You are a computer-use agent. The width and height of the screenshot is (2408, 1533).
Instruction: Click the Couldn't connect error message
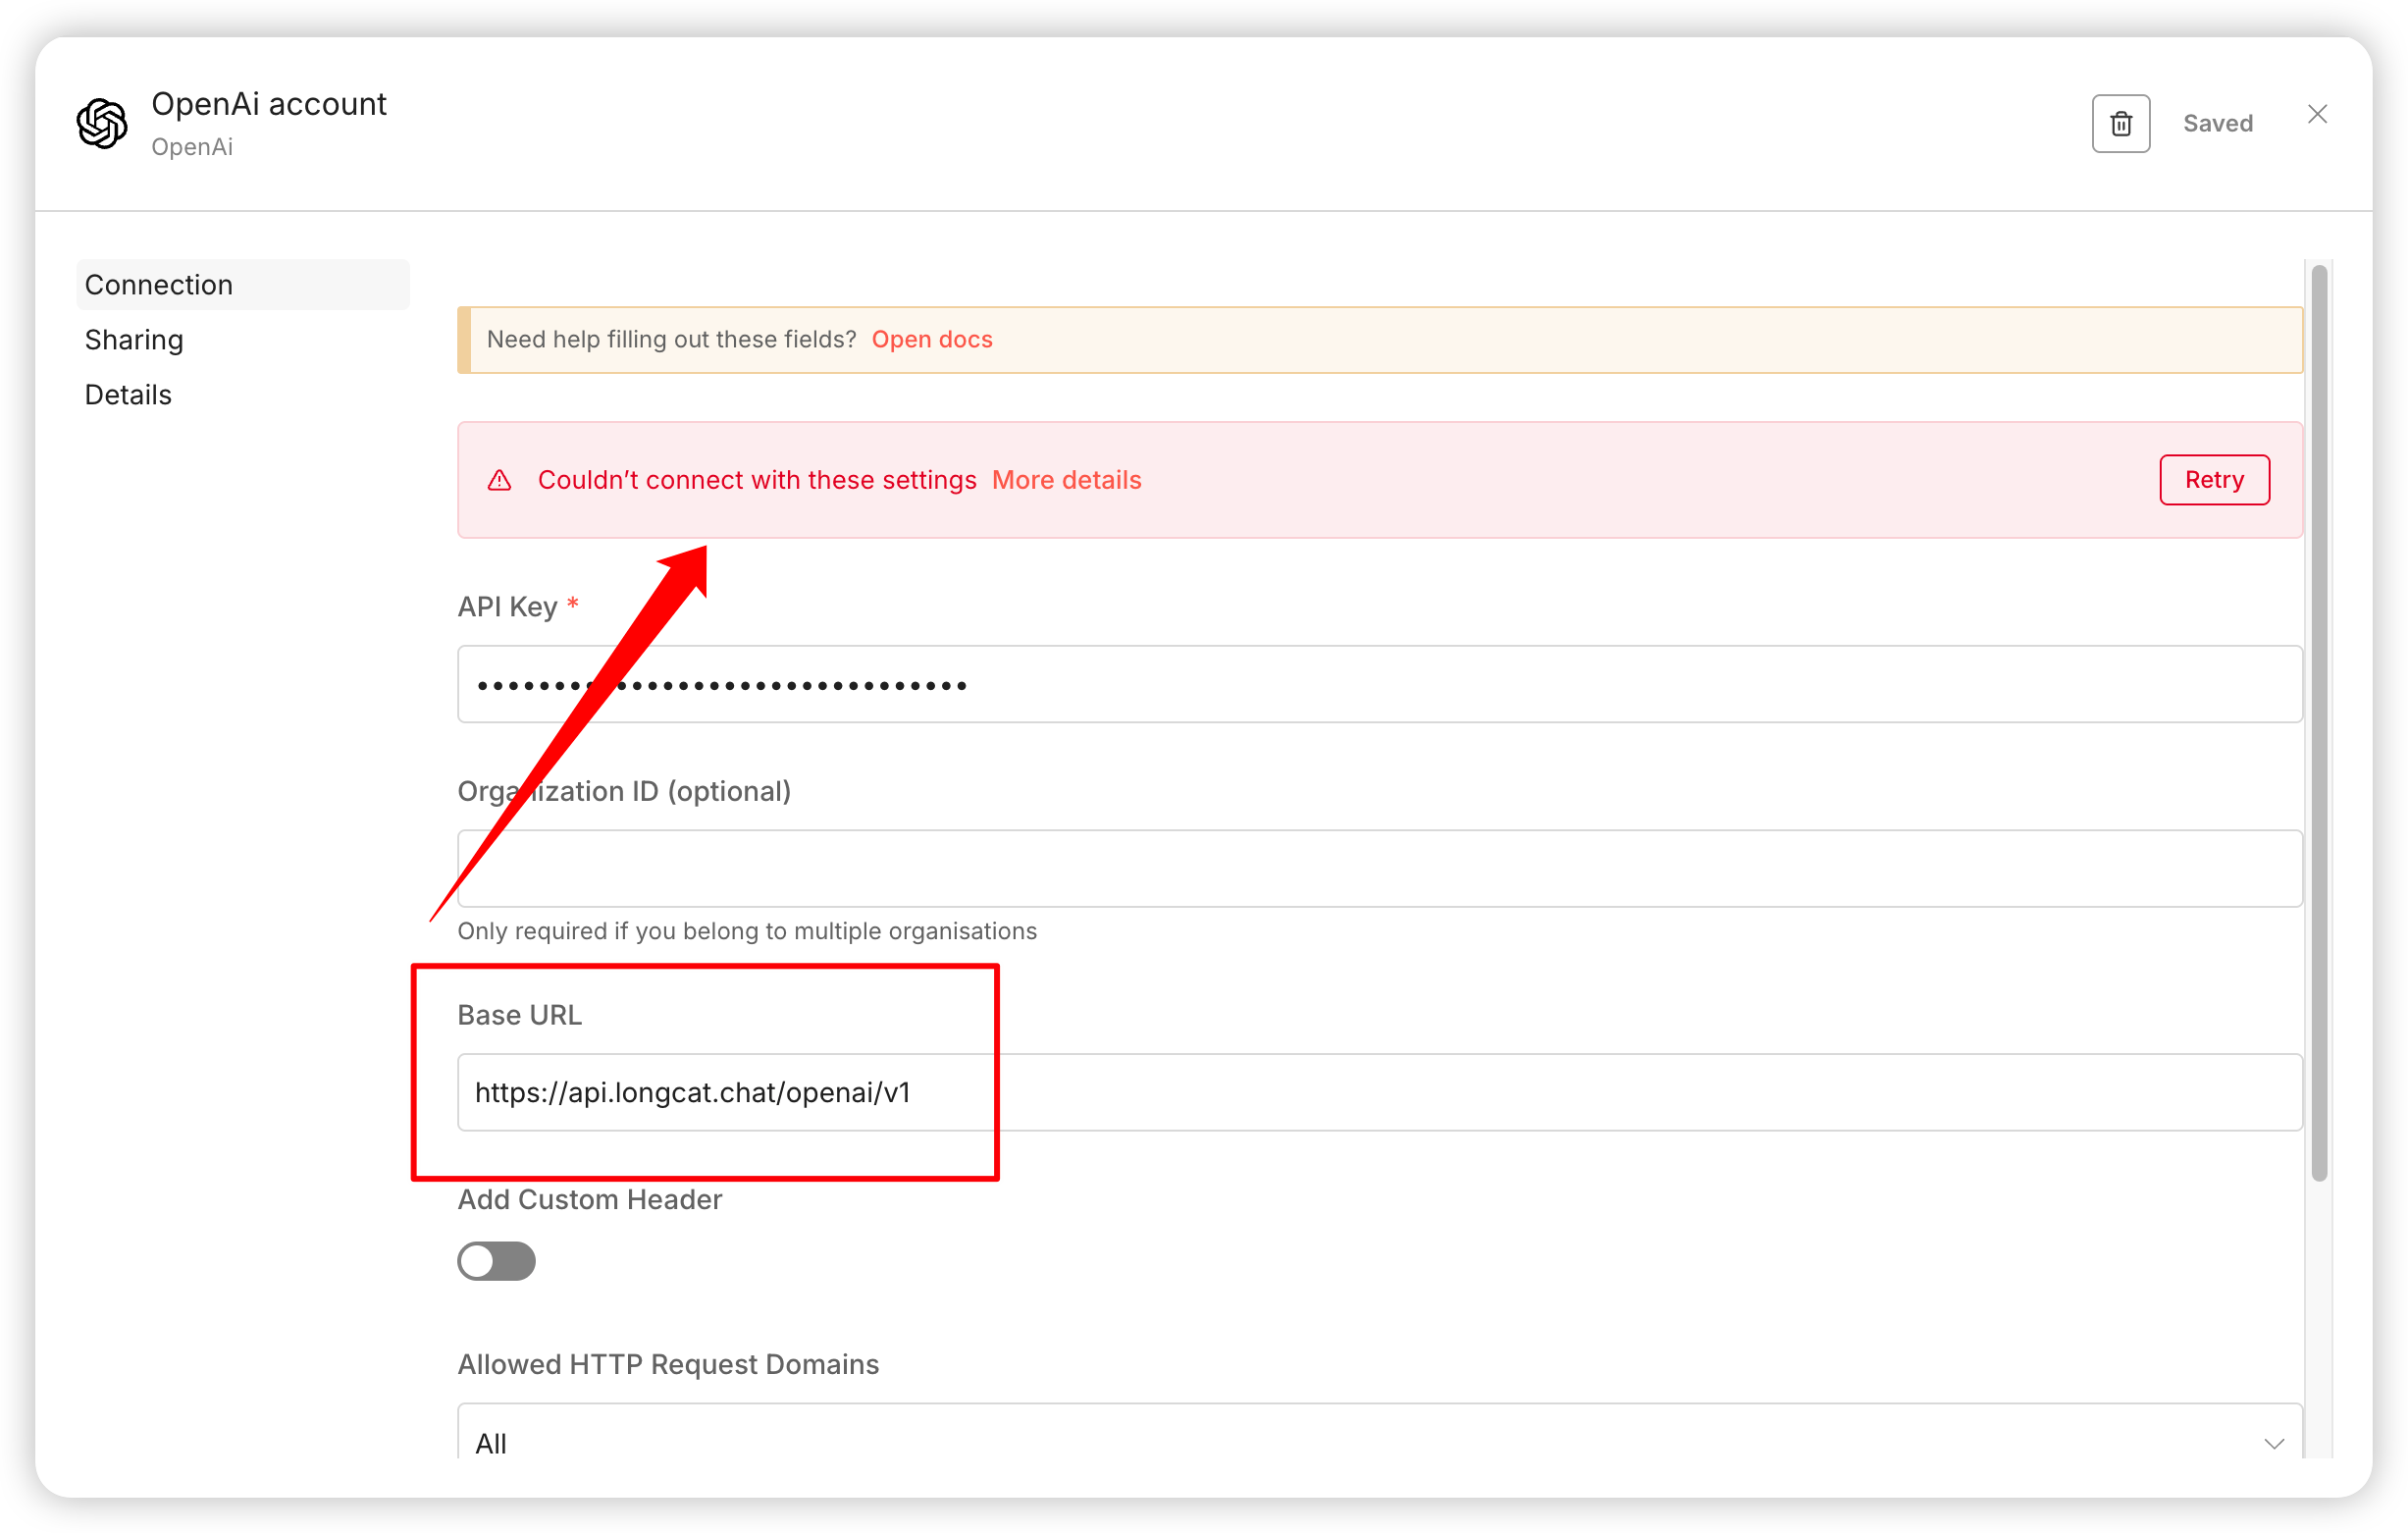pyautogui.click(x=756, y=481)
